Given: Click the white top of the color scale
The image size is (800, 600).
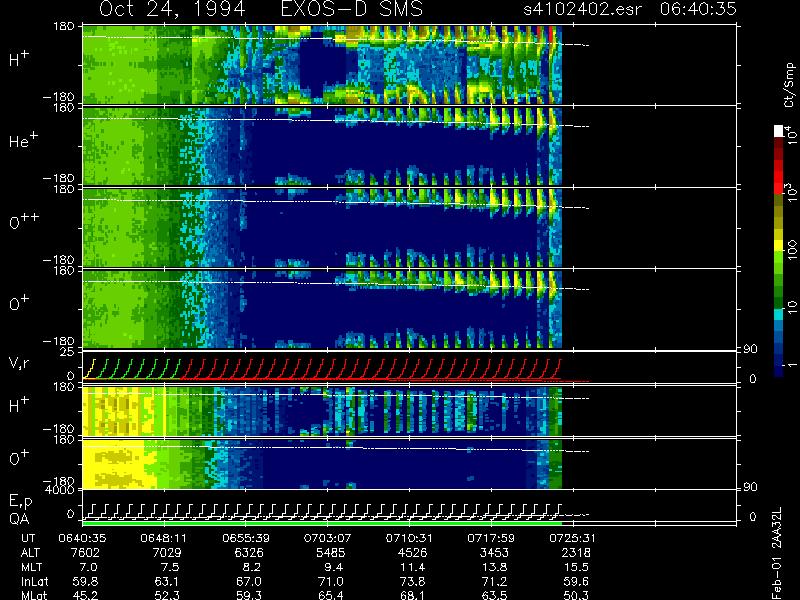Looking at the screenshot, I should coord(779,131).
